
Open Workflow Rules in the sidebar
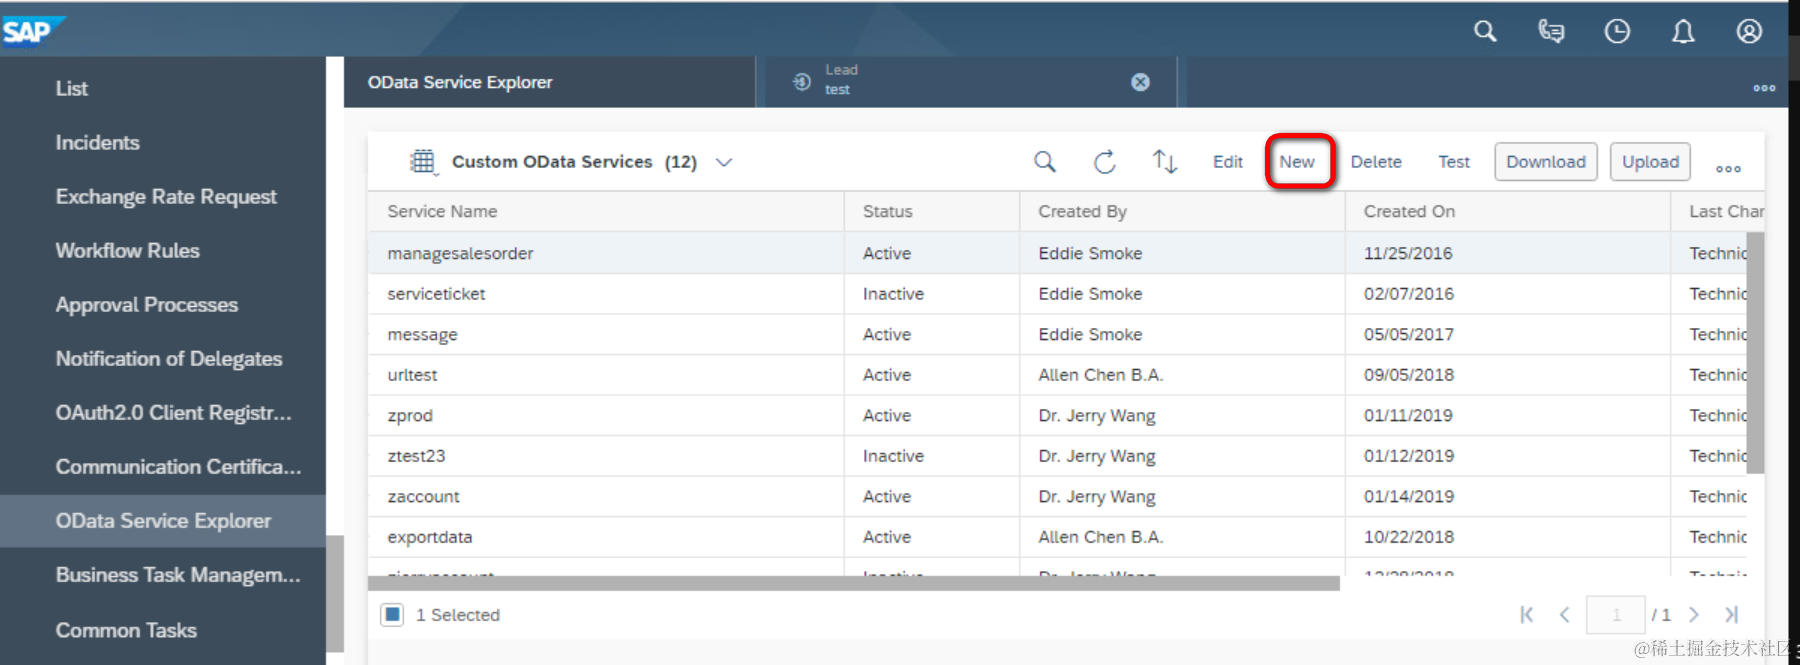128,250
